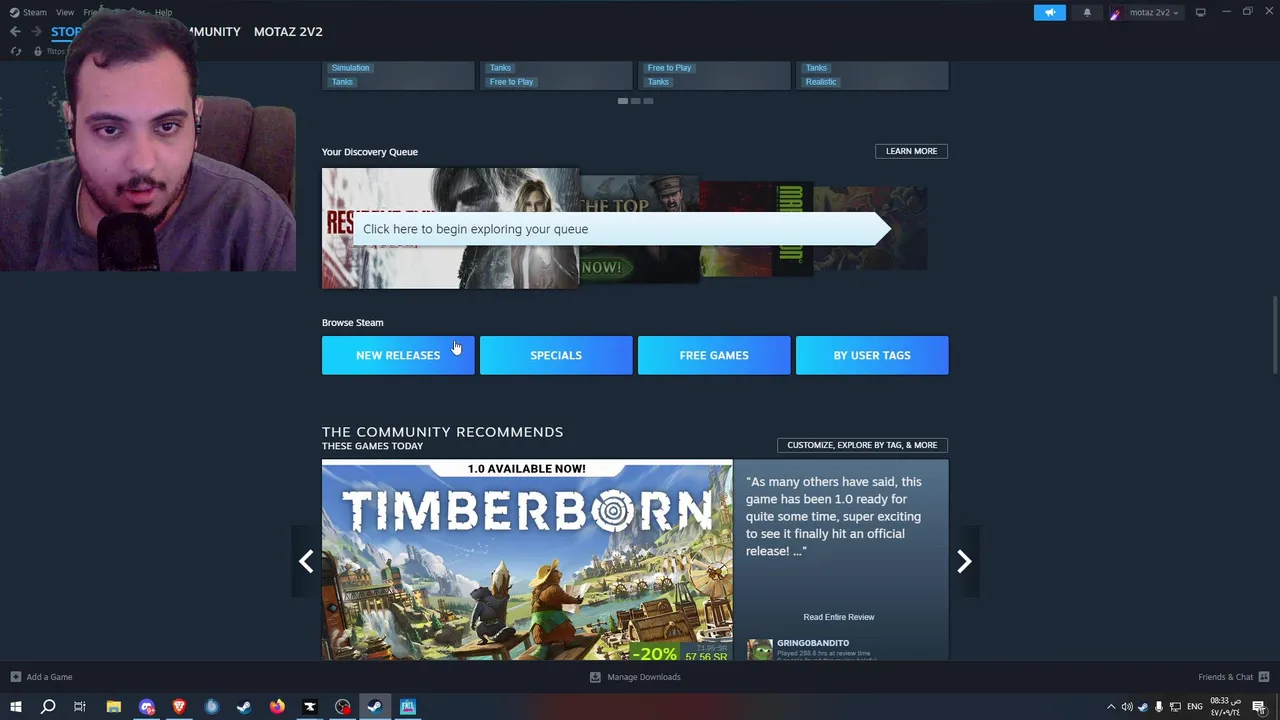1280x720 pixels.
Task: Click the Big Picture mode monitor icon
Action: 1200,12
